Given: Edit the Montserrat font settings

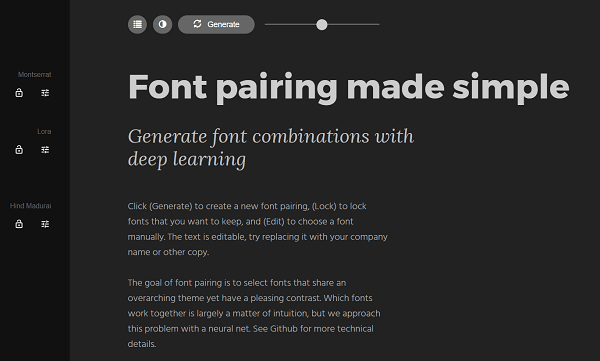Looking at the screenshot, I should pos(45,93).
